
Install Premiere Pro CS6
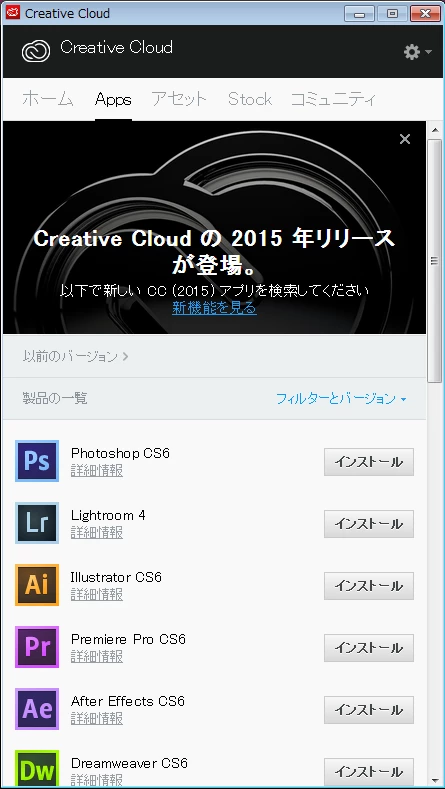click(x=369, y=648)
